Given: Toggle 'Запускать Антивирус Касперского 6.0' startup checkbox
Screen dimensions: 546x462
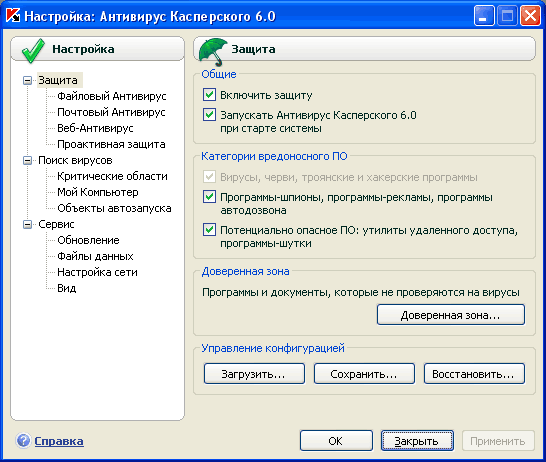Looking at the screenshot, I should tap(209, 115).
